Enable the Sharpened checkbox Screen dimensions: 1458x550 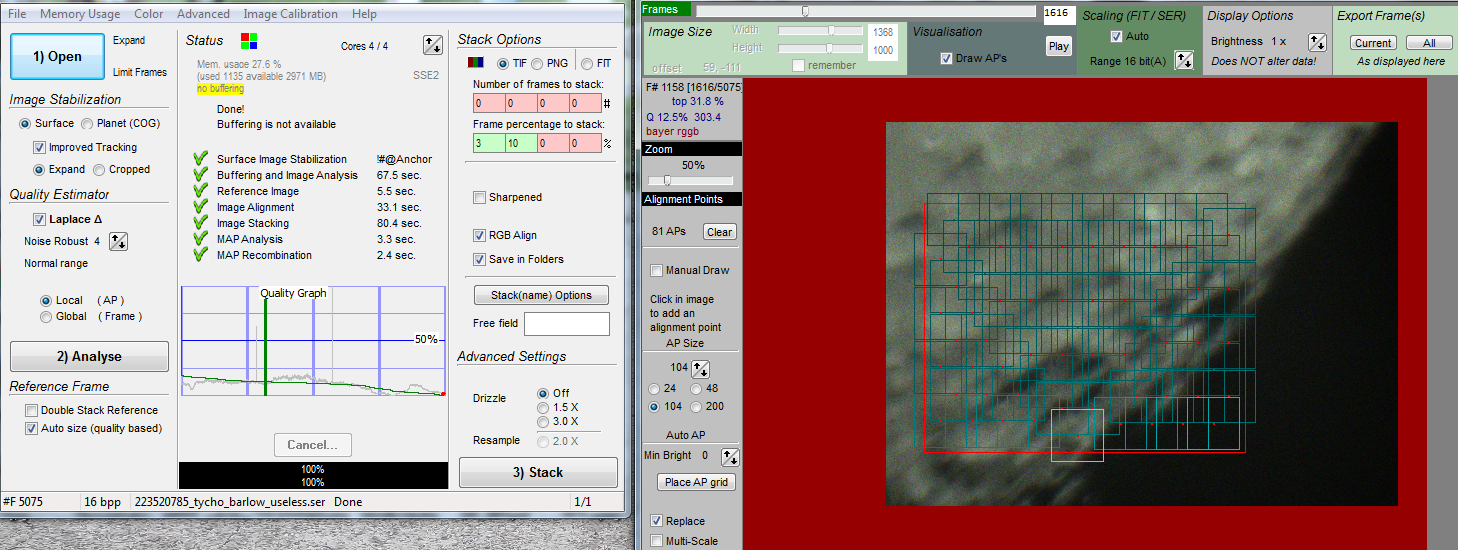coord(508,198)
